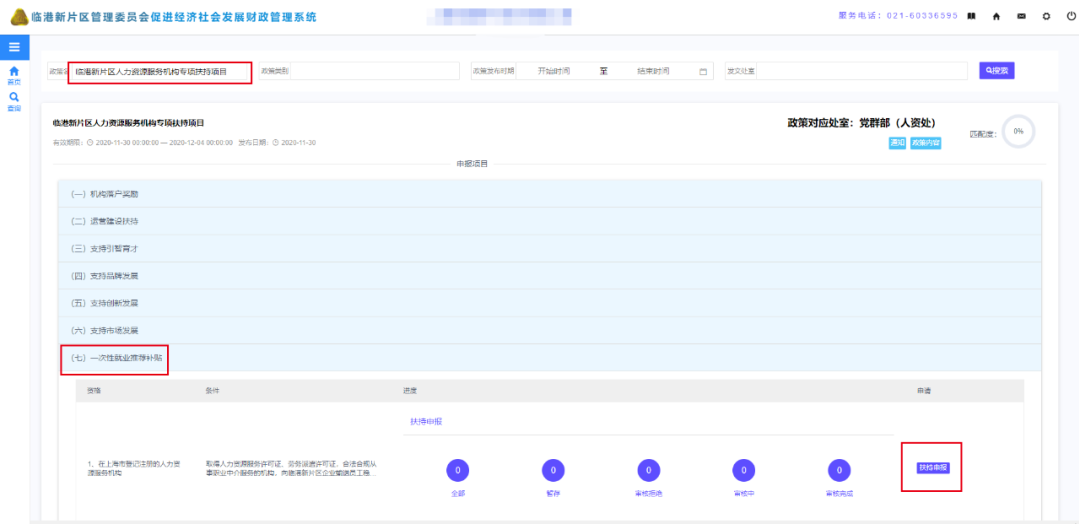
Task: Focus the 政策类别 input field
Action: pyautogui.click(x=374, y=71)
